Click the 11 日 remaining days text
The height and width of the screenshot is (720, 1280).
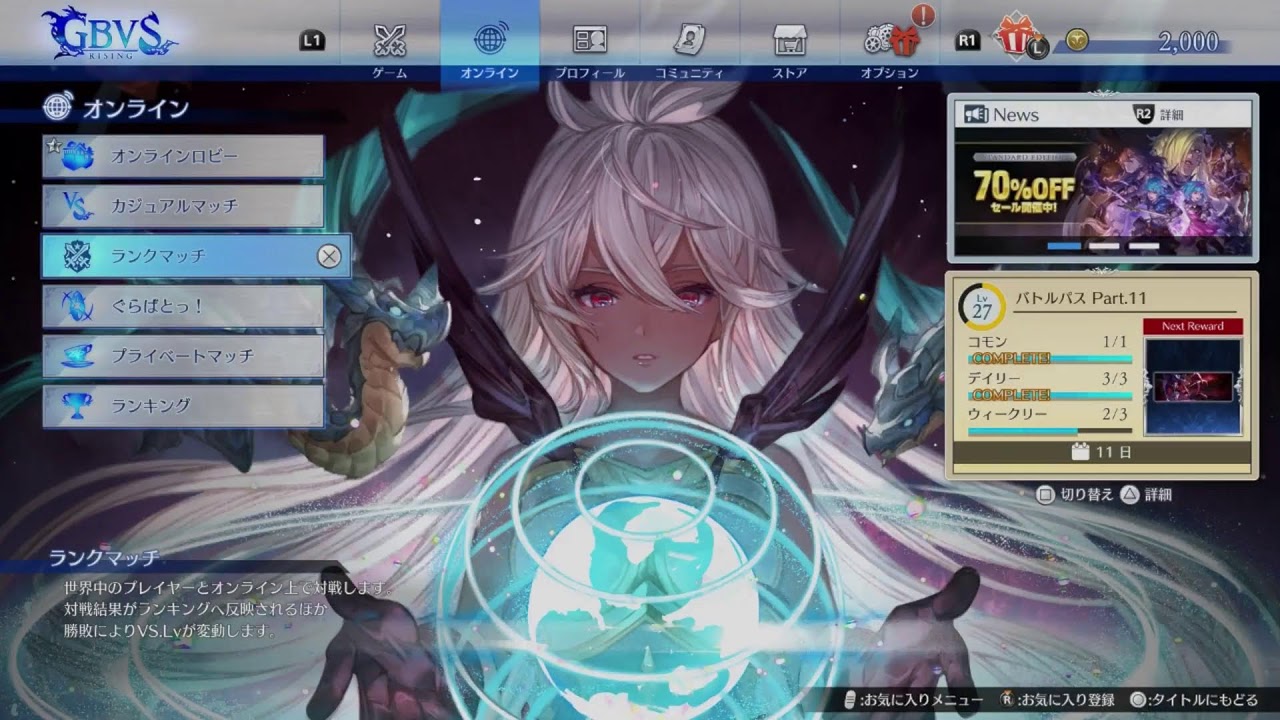point(1113,452)
